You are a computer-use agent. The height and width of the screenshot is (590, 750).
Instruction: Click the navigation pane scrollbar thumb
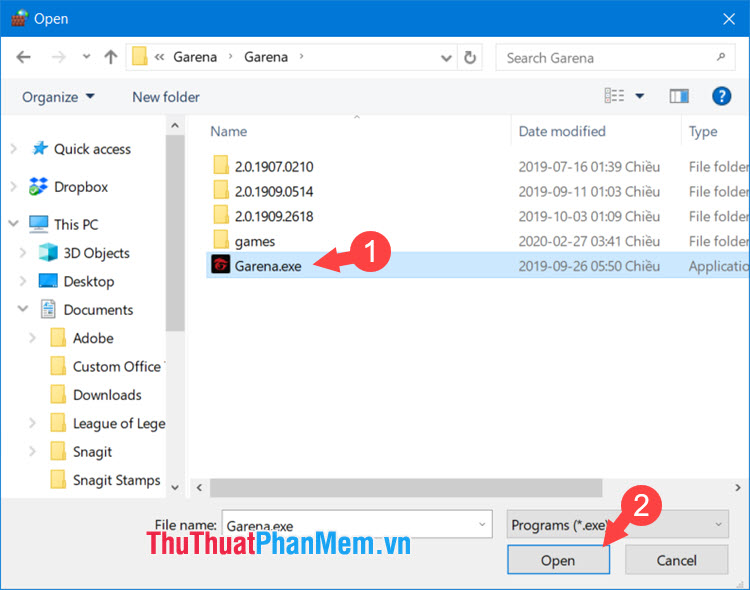(x=175, y=233)
